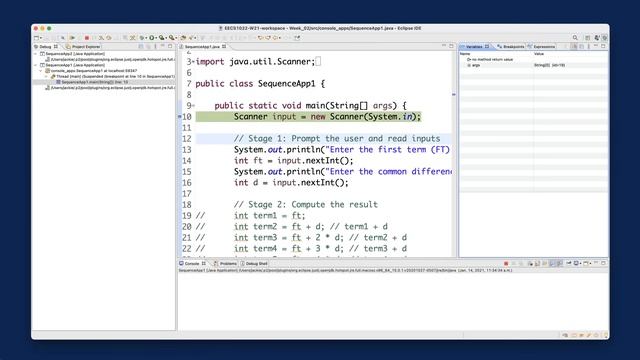Click the Step Into toolbar icon
The width and height of the screenshot is (640, 360).
101,38
